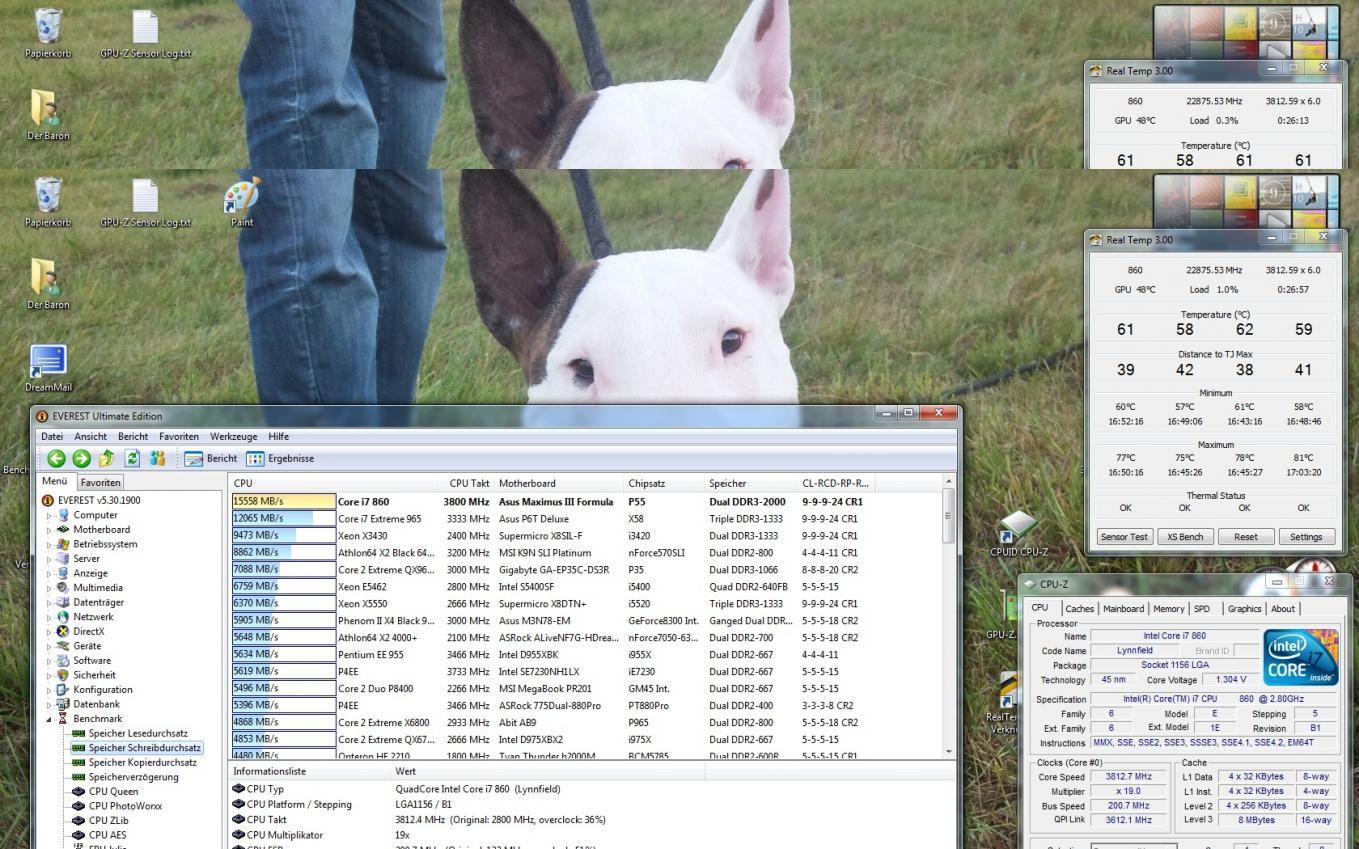This screenshot has height=849, width=1359.
Task: Click the EVEREST up-level arrow icon
Action: pyautogui.click(x=106, y=458)
